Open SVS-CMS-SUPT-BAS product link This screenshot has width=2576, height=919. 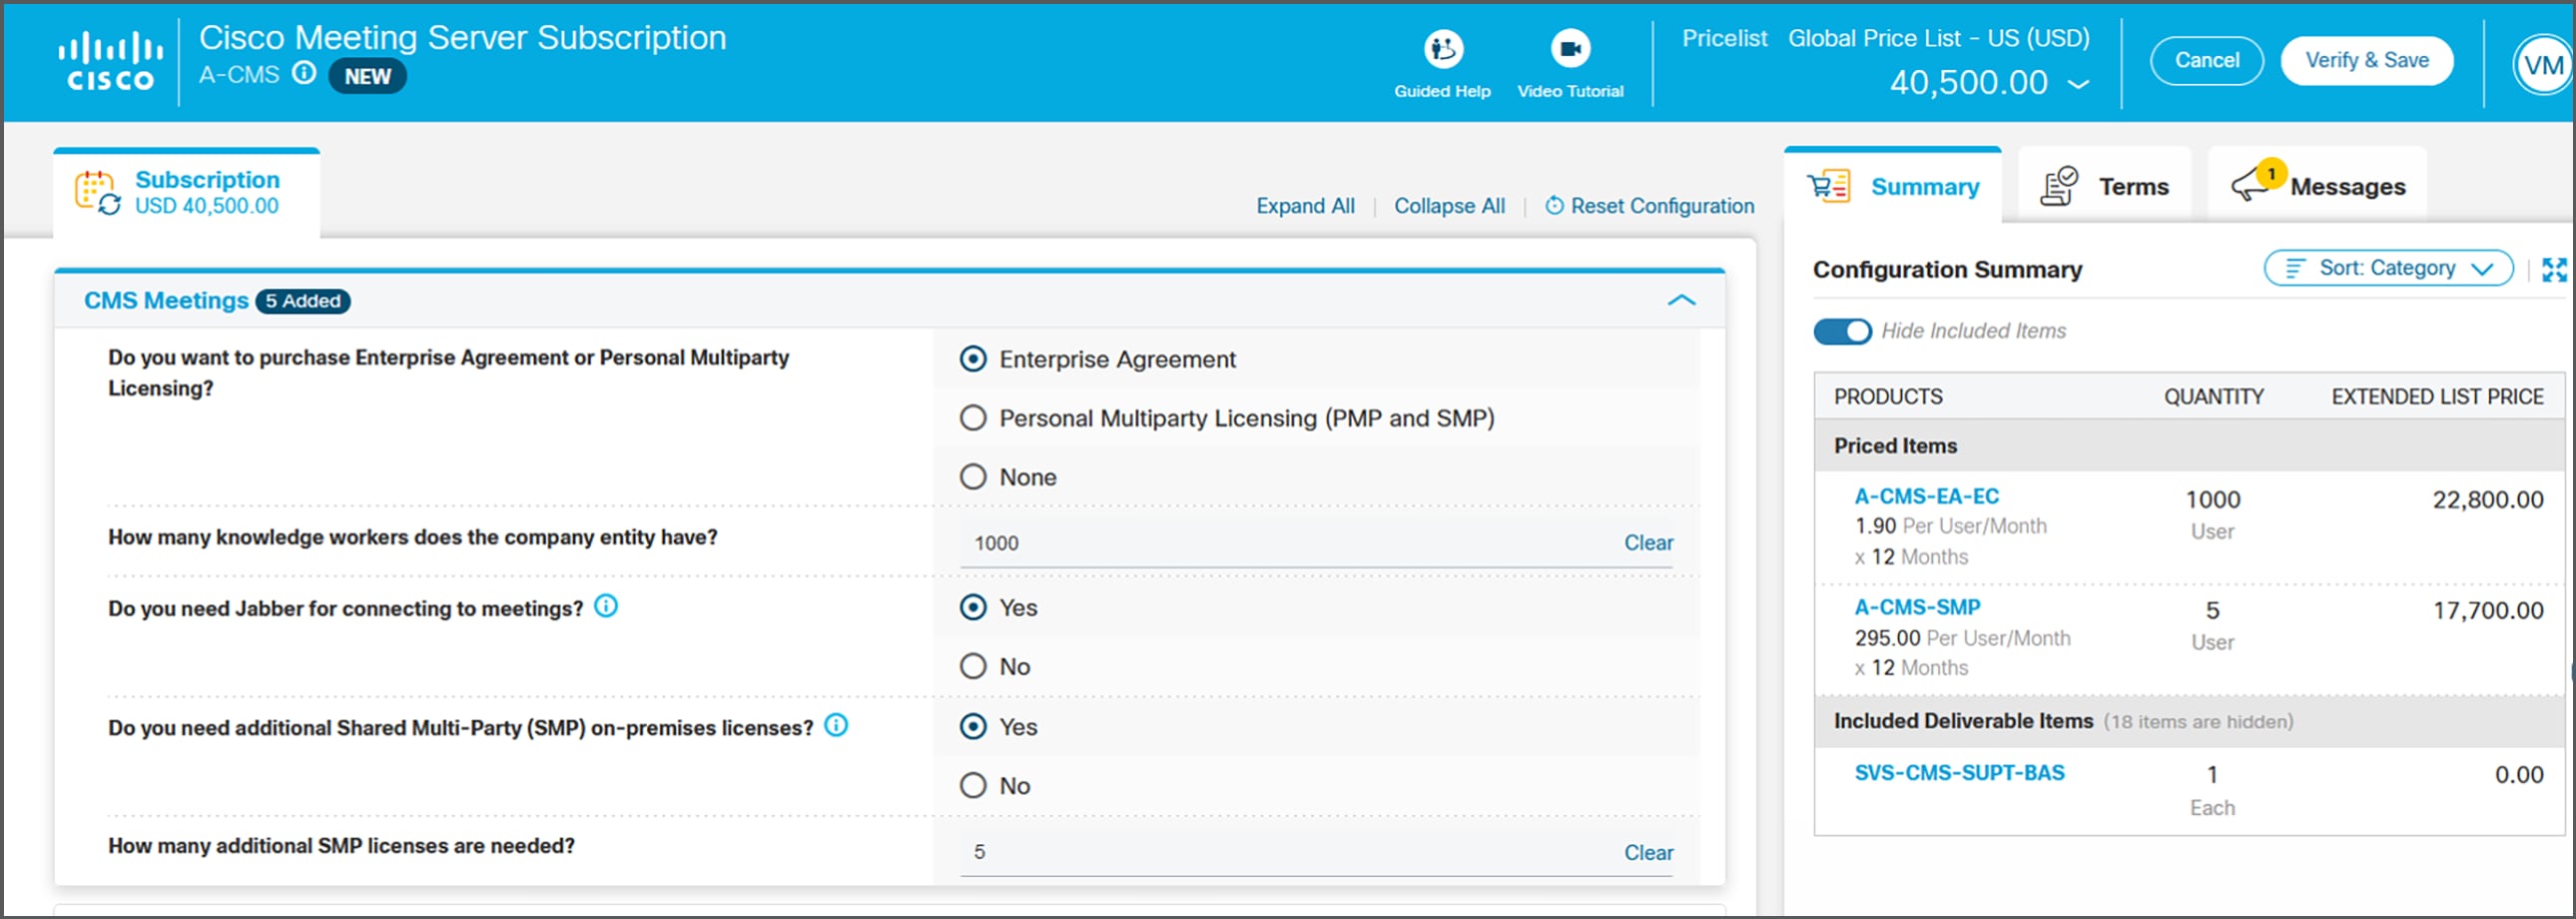tap(1959, 773)
